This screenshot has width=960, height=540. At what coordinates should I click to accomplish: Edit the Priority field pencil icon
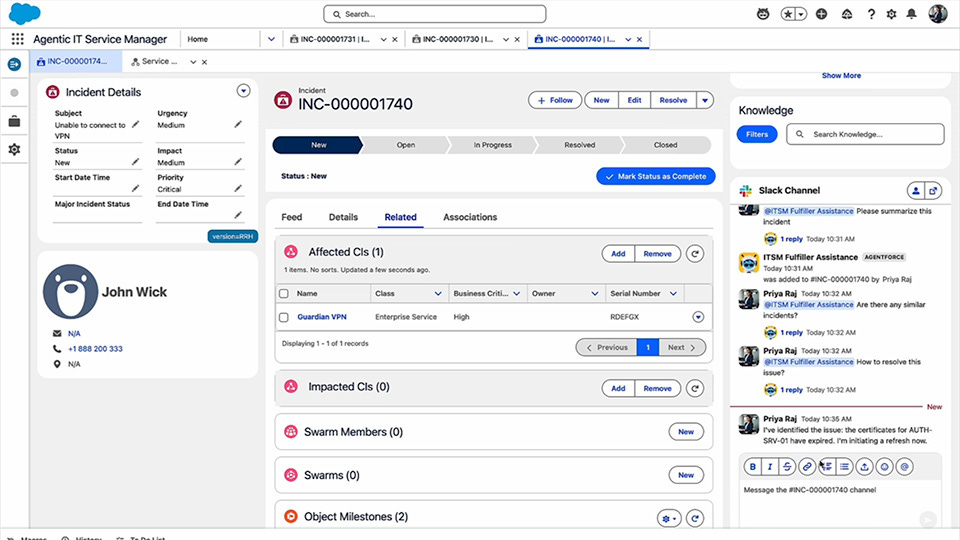(238, 189)
